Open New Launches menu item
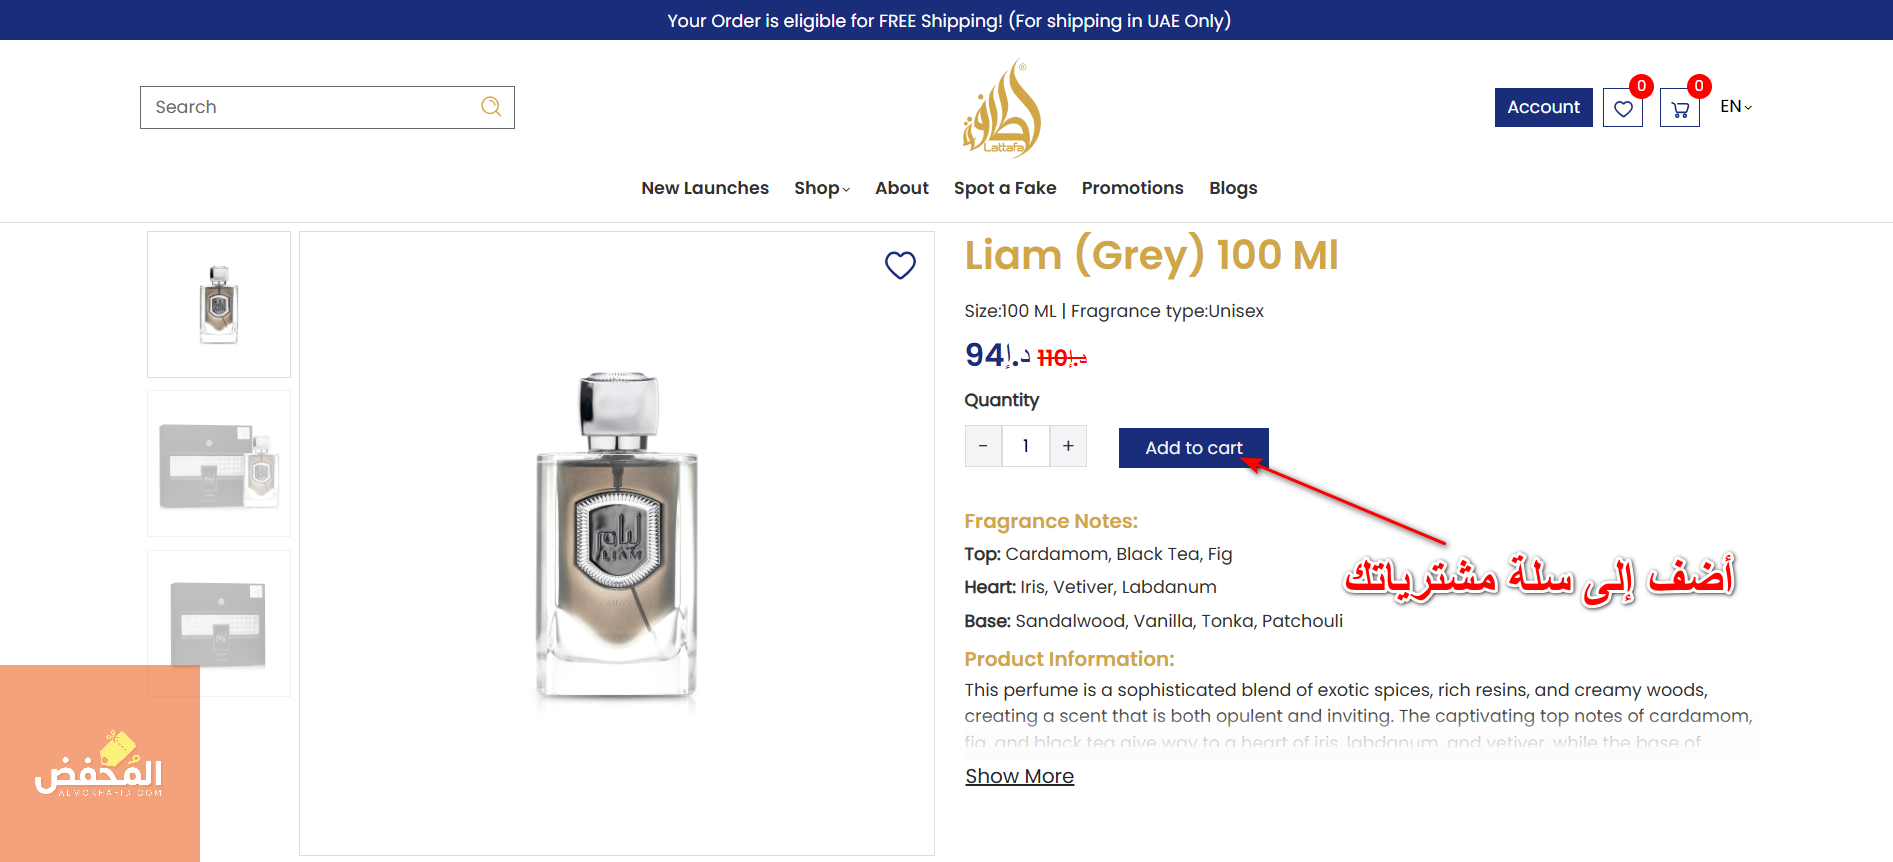 coord(705,188)
